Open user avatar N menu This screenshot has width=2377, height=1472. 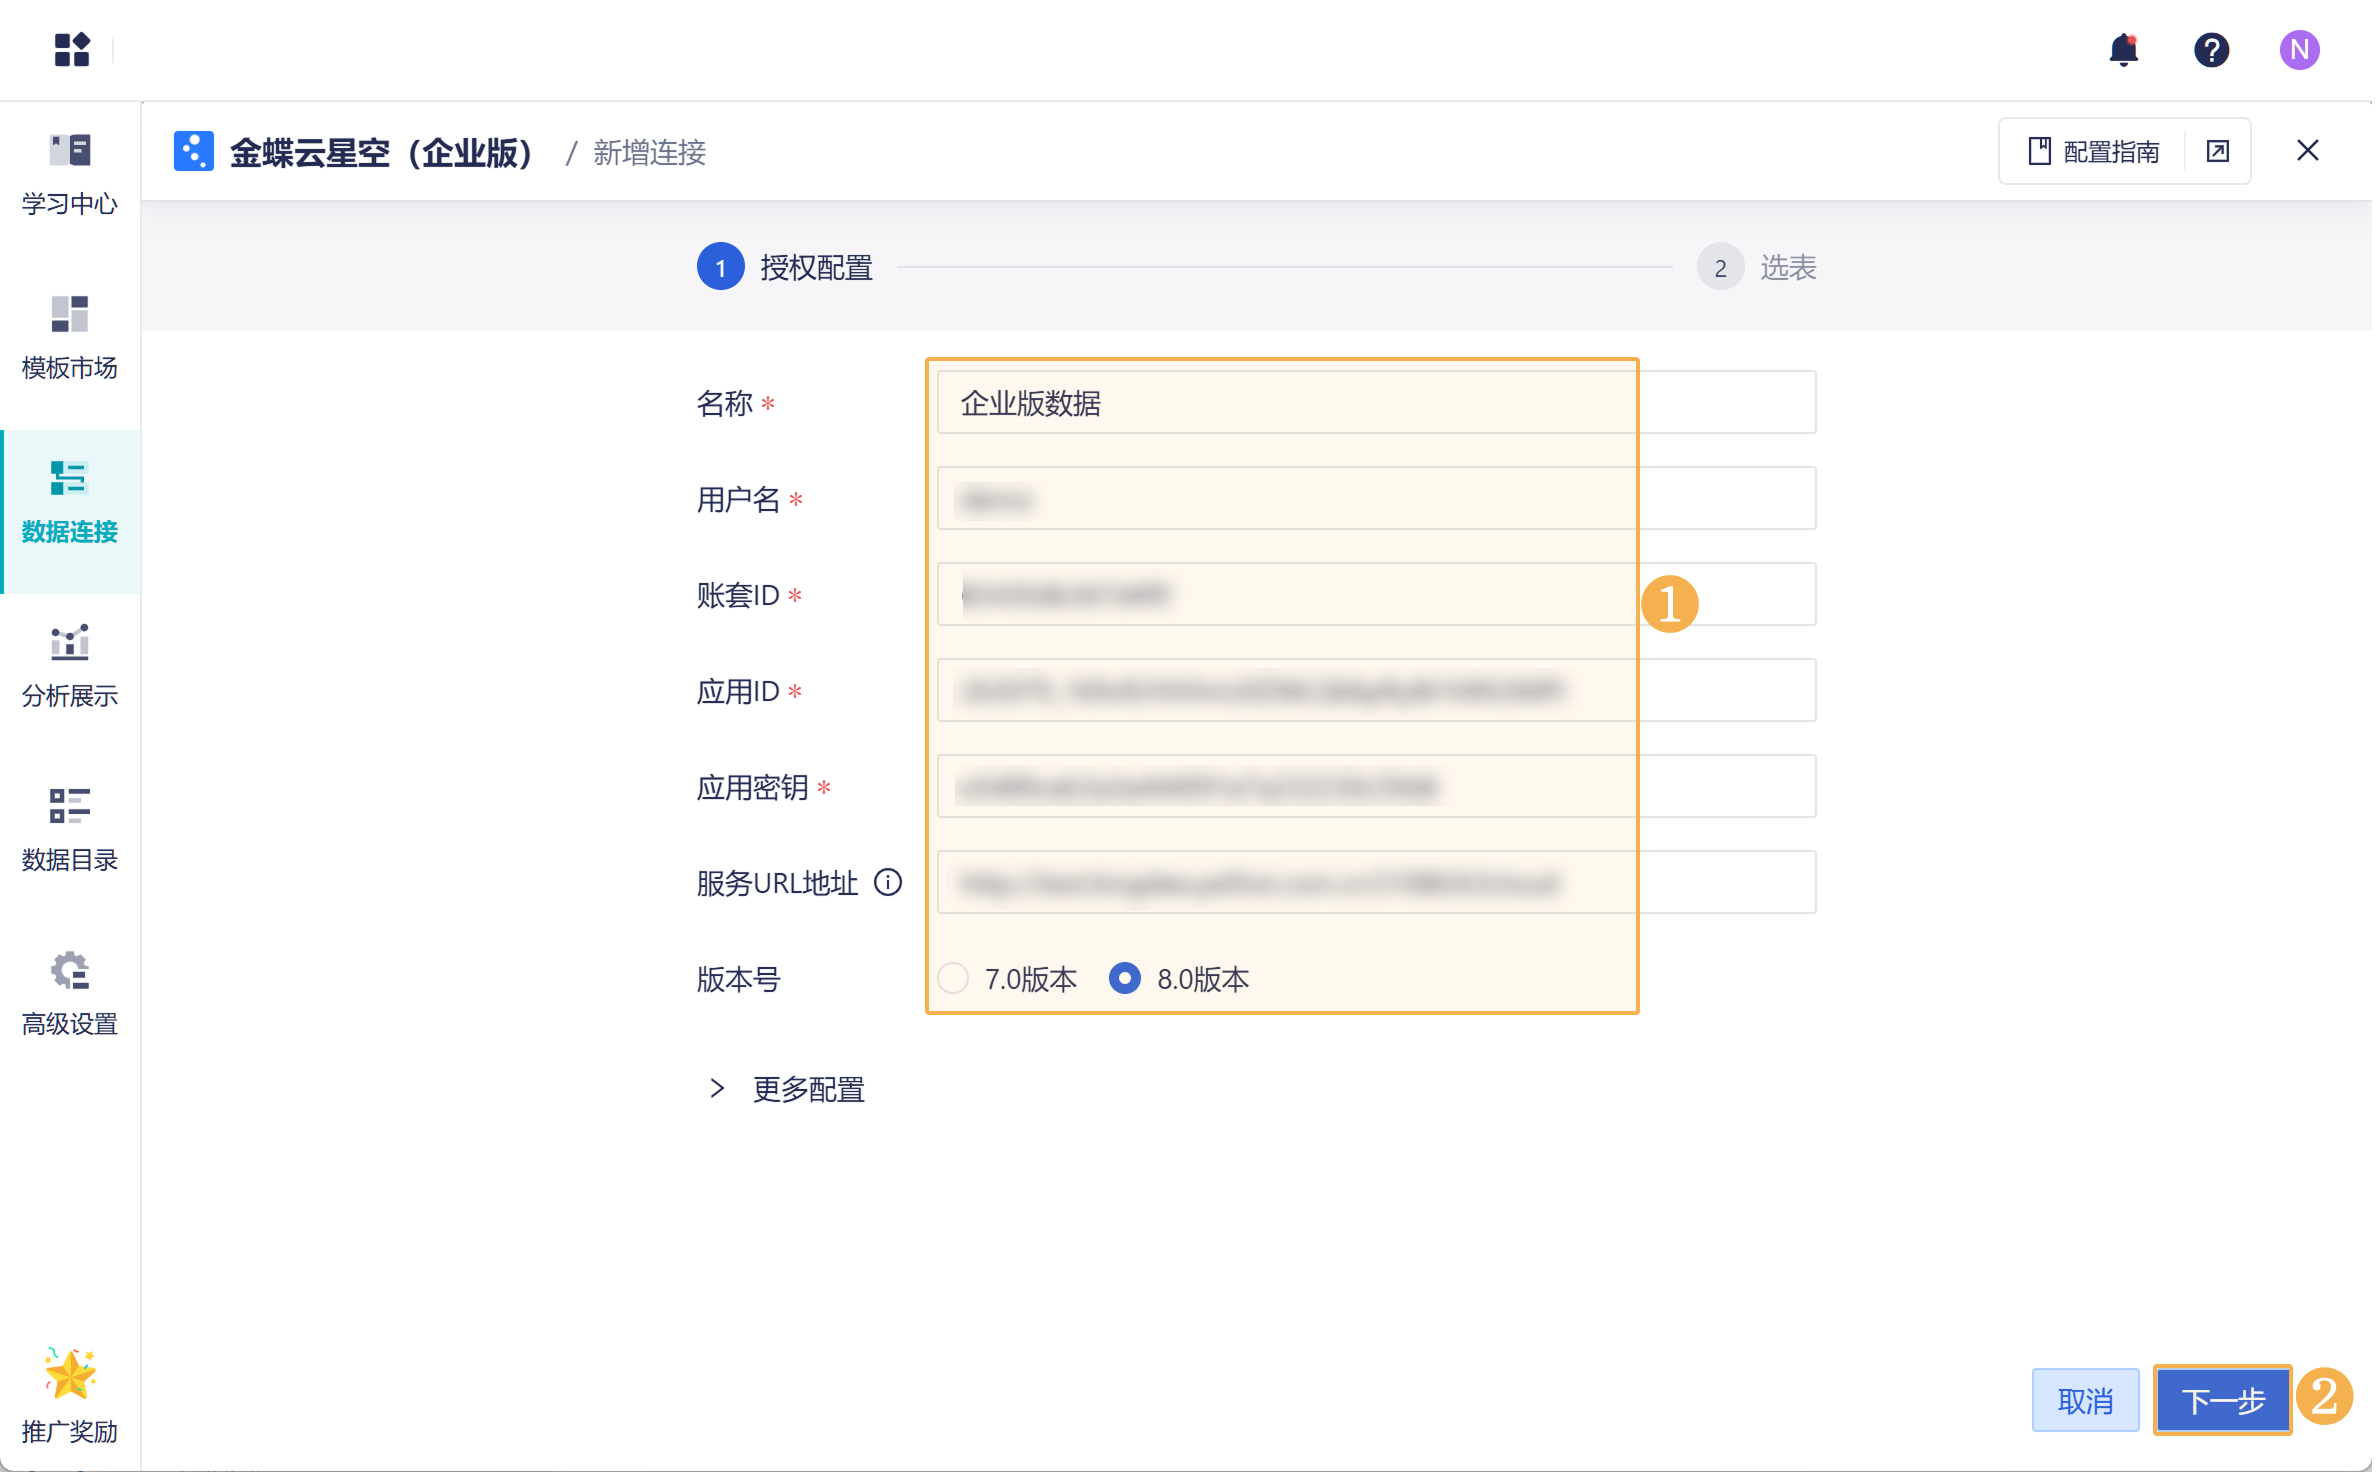[x=2299, y=50]
